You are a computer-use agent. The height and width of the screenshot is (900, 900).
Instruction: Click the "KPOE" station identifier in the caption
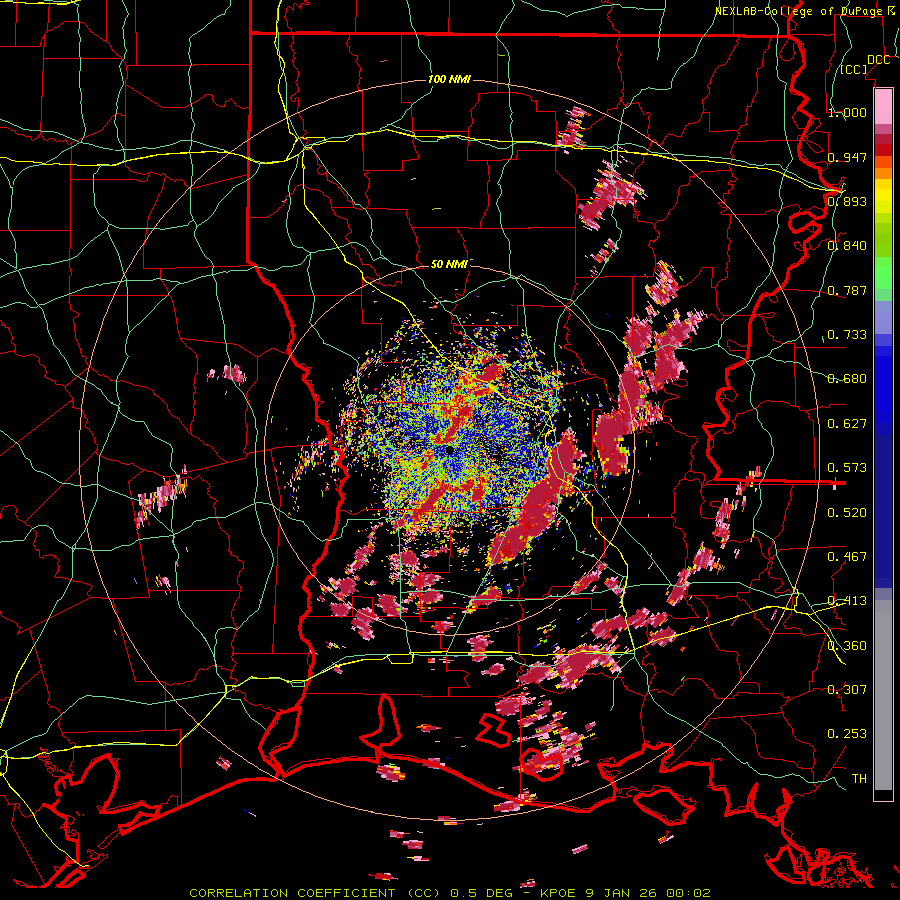[558, 893]
